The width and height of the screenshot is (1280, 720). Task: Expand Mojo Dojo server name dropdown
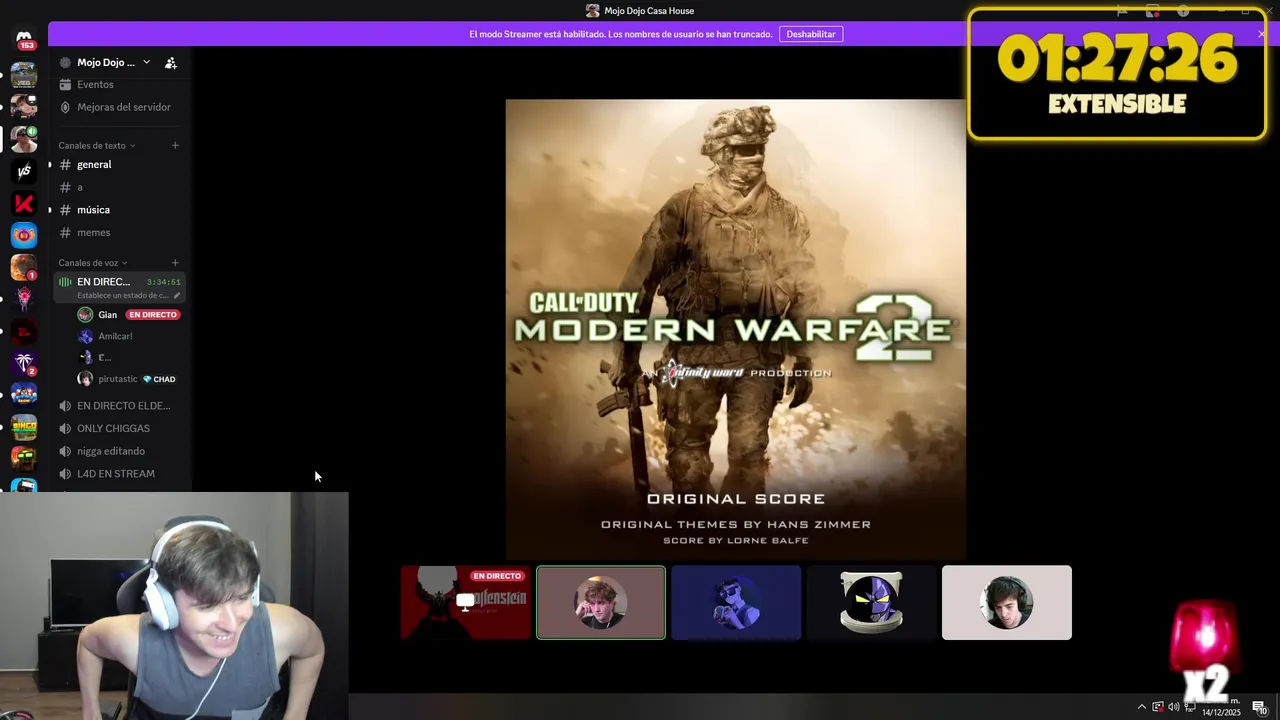pos(146,62)
